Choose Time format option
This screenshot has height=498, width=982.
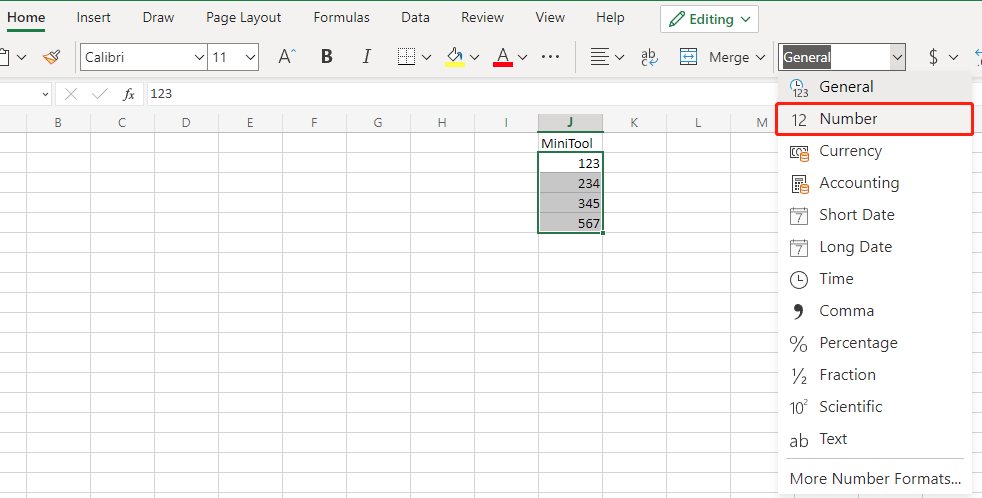[876, 279]
